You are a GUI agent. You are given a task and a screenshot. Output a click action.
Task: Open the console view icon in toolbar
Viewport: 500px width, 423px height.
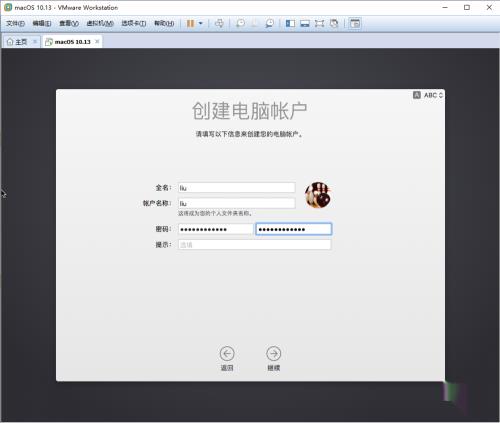355,23
